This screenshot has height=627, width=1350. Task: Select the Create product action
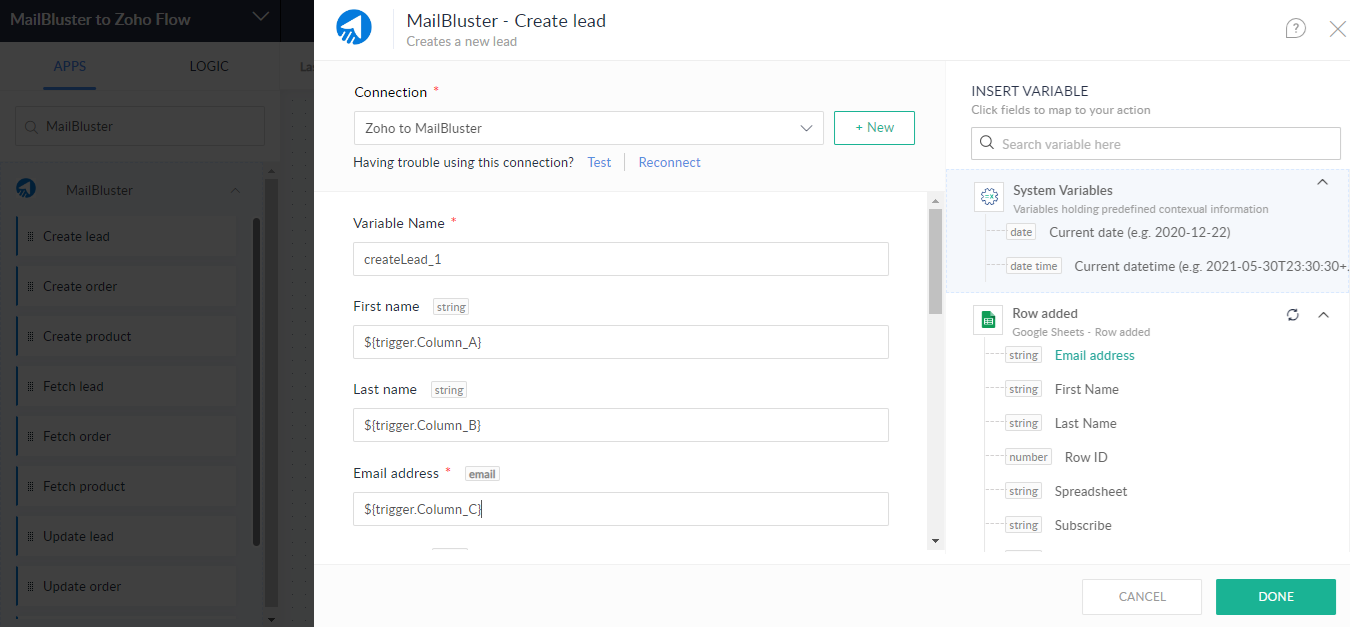click(x=127, y=337)
